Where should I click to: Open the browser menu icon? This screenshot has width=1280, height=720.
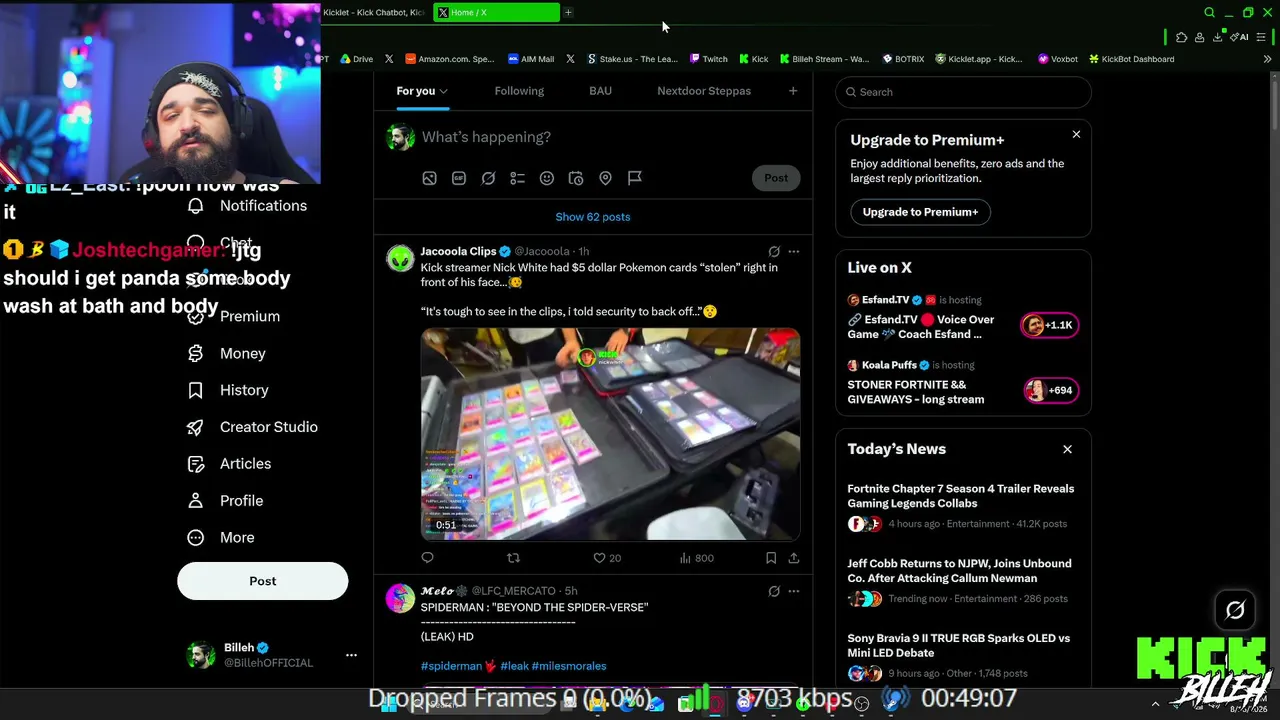click(x=1261, y=38)
